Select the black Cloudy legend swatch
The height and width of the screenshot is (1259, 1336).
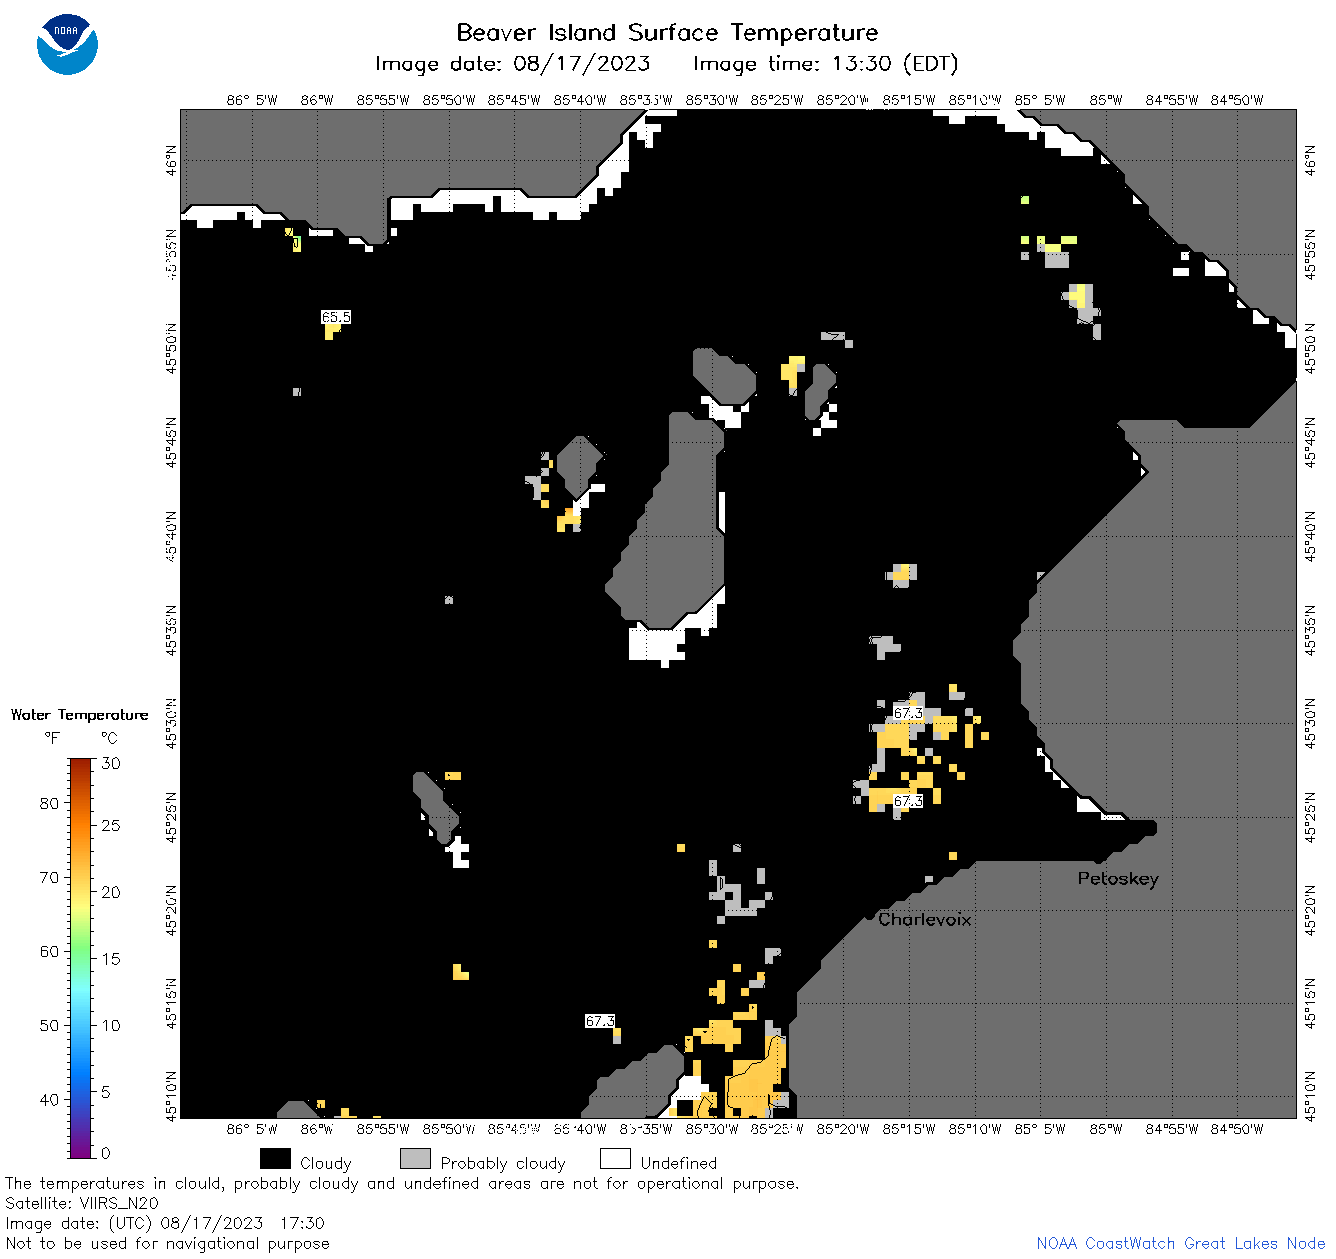(x=275, y=1159)
